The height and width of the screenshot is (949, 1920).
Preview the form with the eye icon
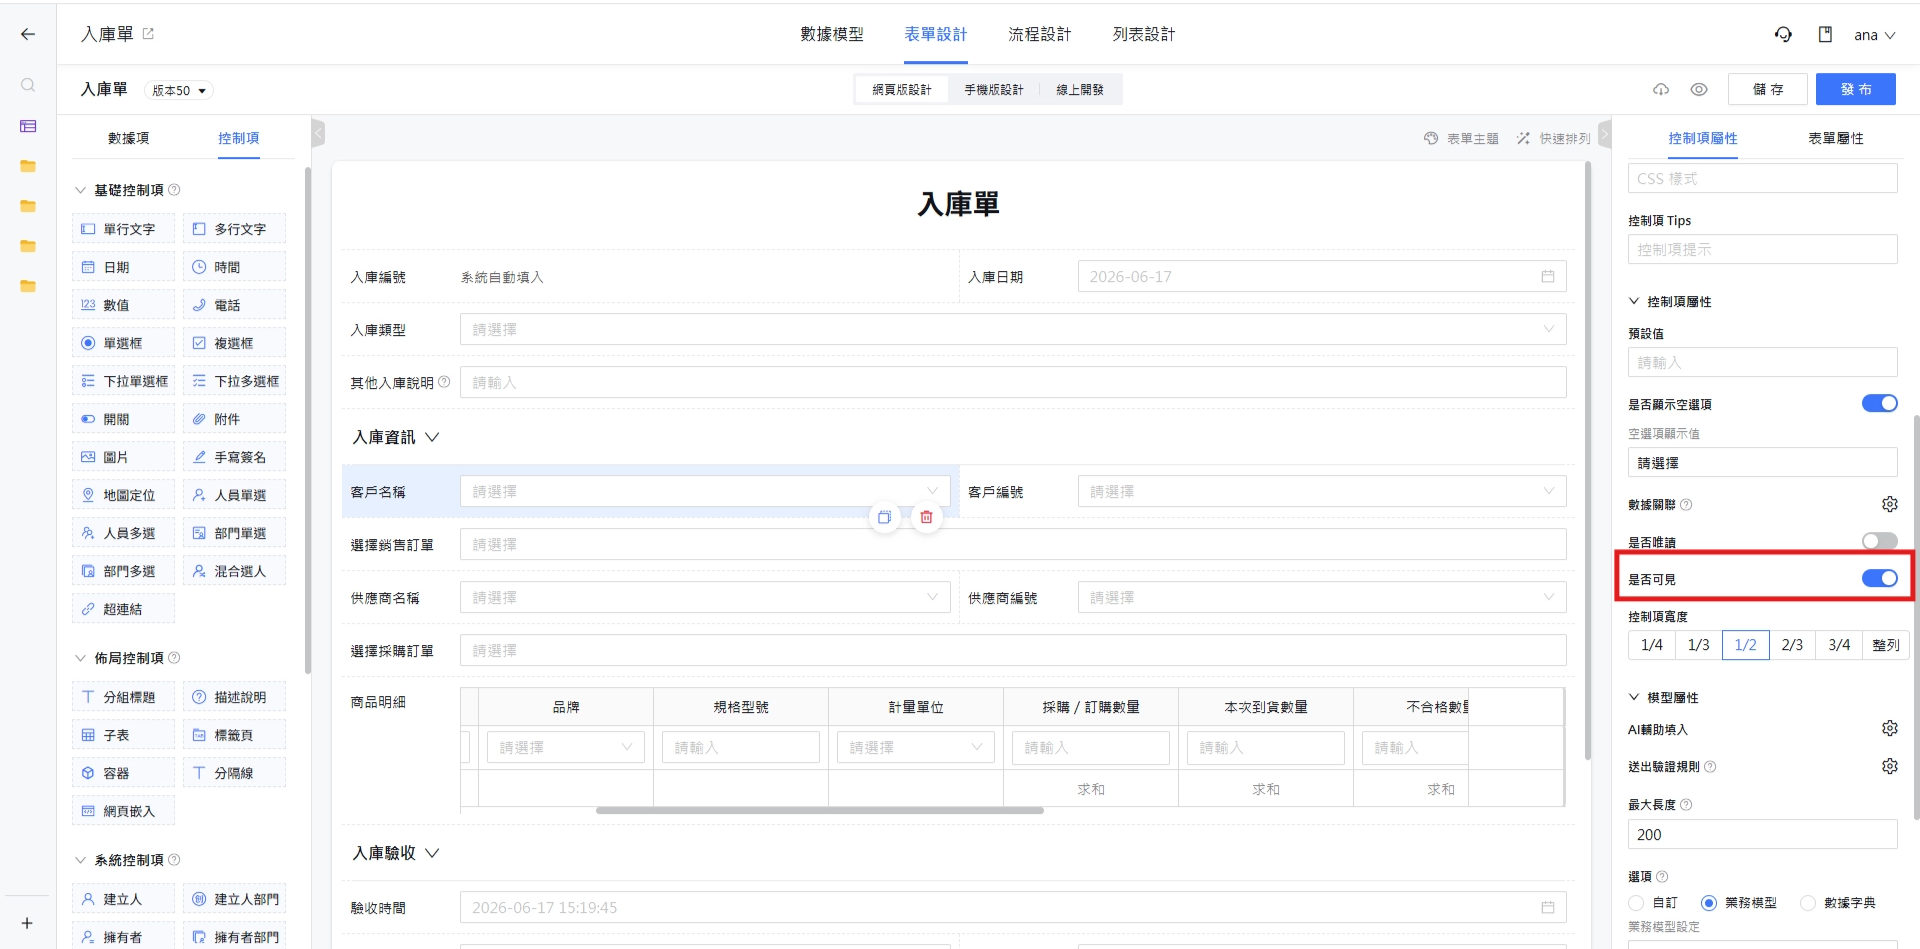pyautogui.click(x=1699, y=89)
